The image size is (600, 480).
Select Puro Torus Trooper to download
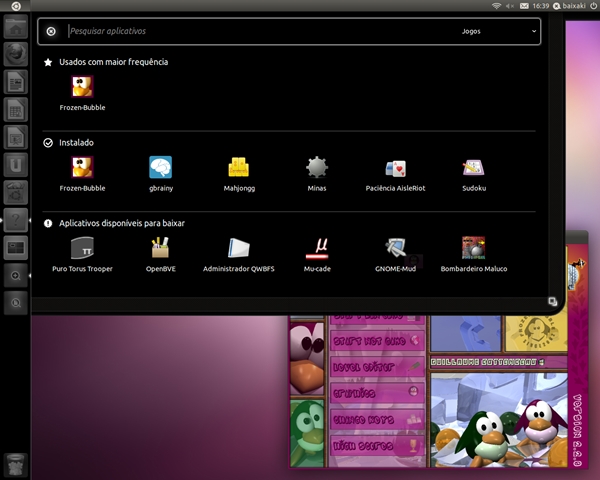click(82, 248)
